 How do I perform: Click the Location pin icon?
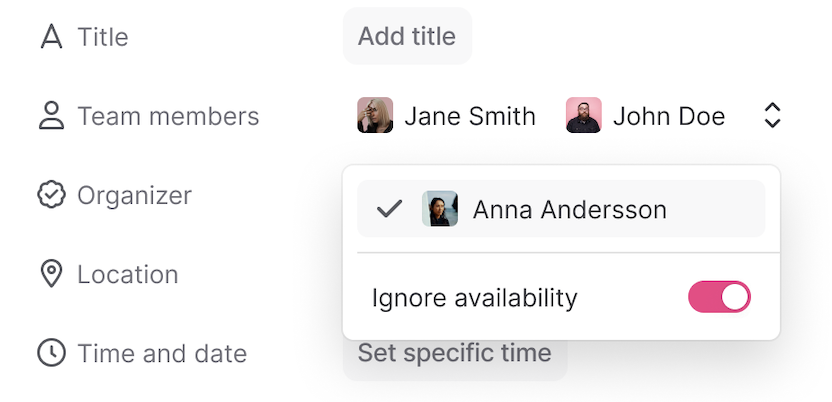click(50, 274)
